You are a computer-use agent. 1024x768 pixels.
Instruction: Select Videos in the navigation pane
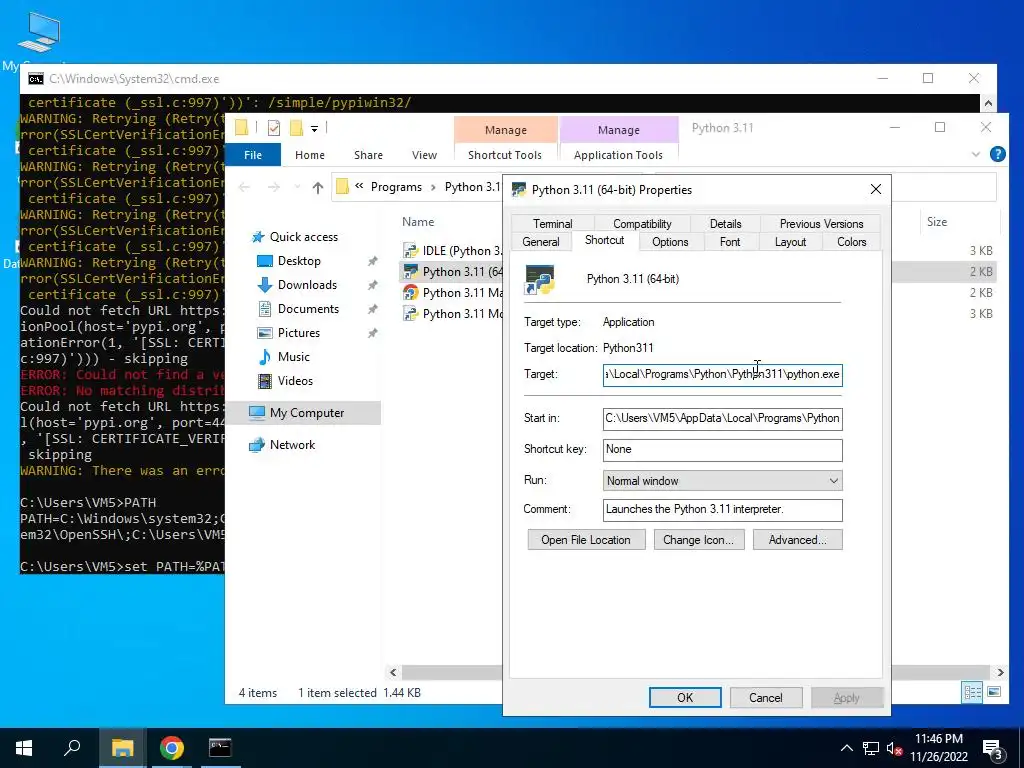pos(295,381)
